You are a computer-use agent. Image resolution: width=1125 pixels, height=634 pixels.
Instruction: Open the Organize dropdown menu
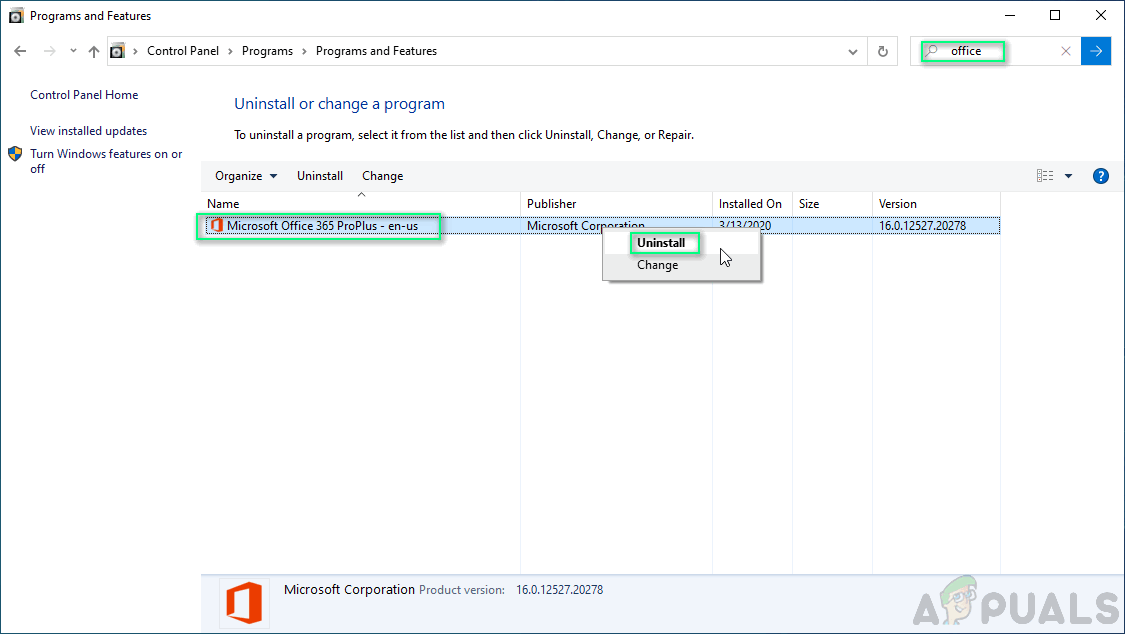click(246, 176)
